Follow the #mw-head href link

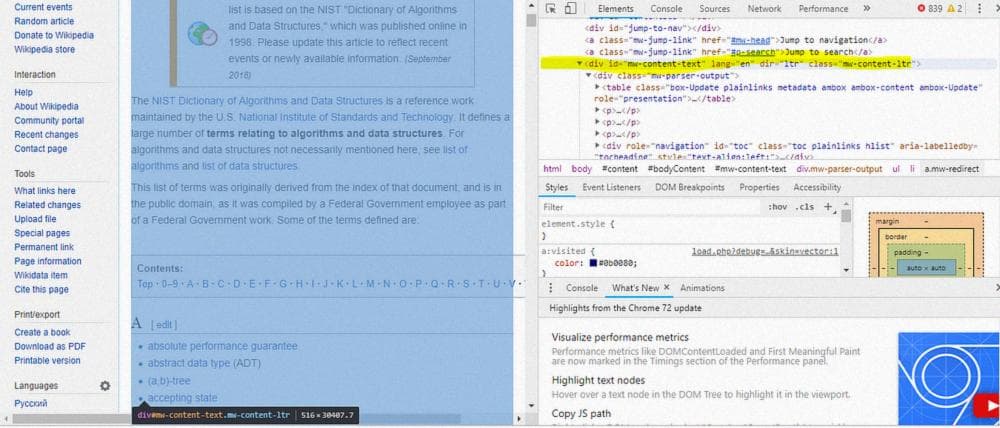(x=753, y=40)
